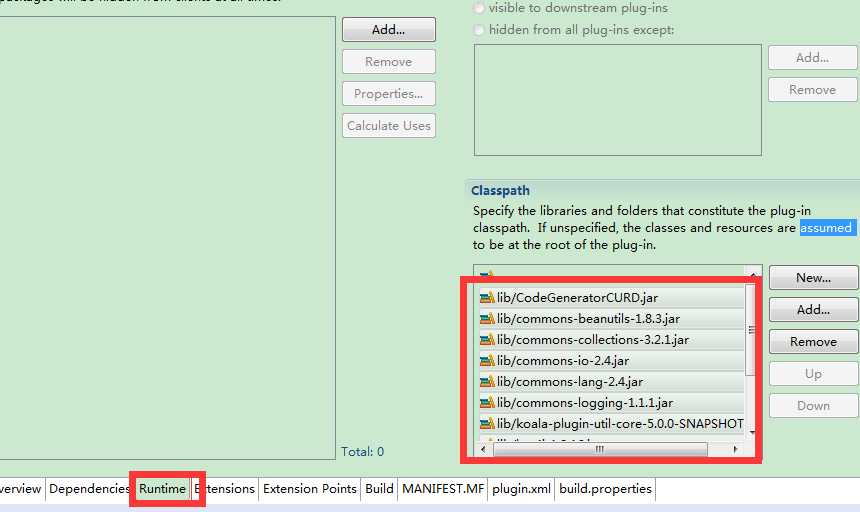Click inside the package visibility friends list box
Screen dimensions: 860x512
(x=618, y=100)
